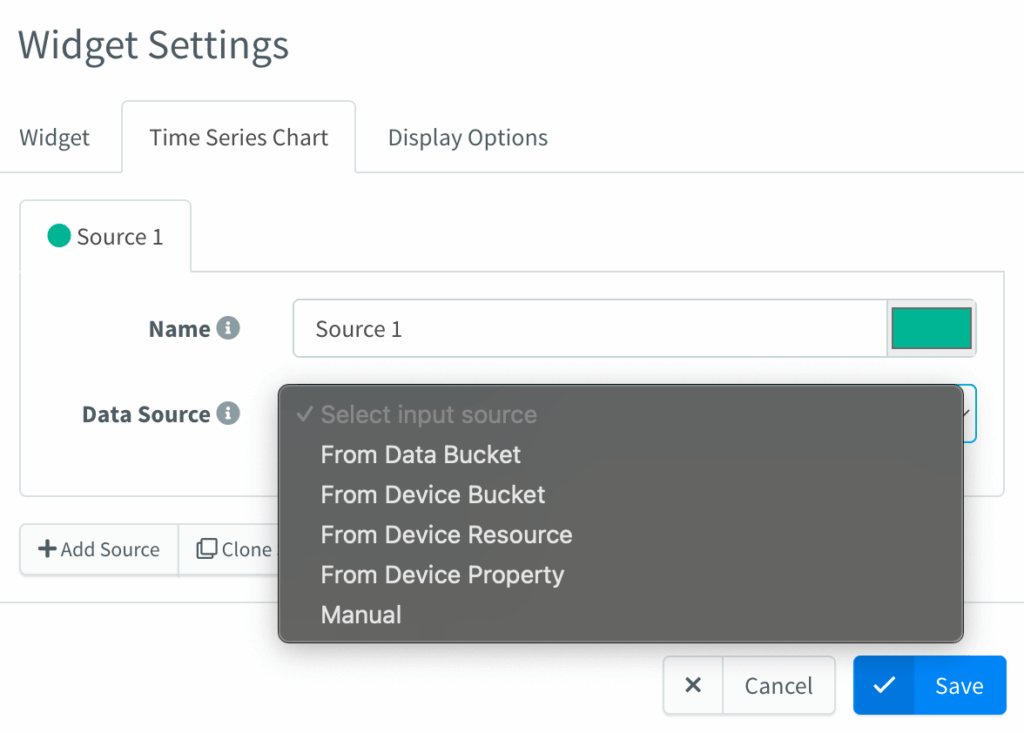
Task: Open the Data Source info icon
Action: (228, 414)
